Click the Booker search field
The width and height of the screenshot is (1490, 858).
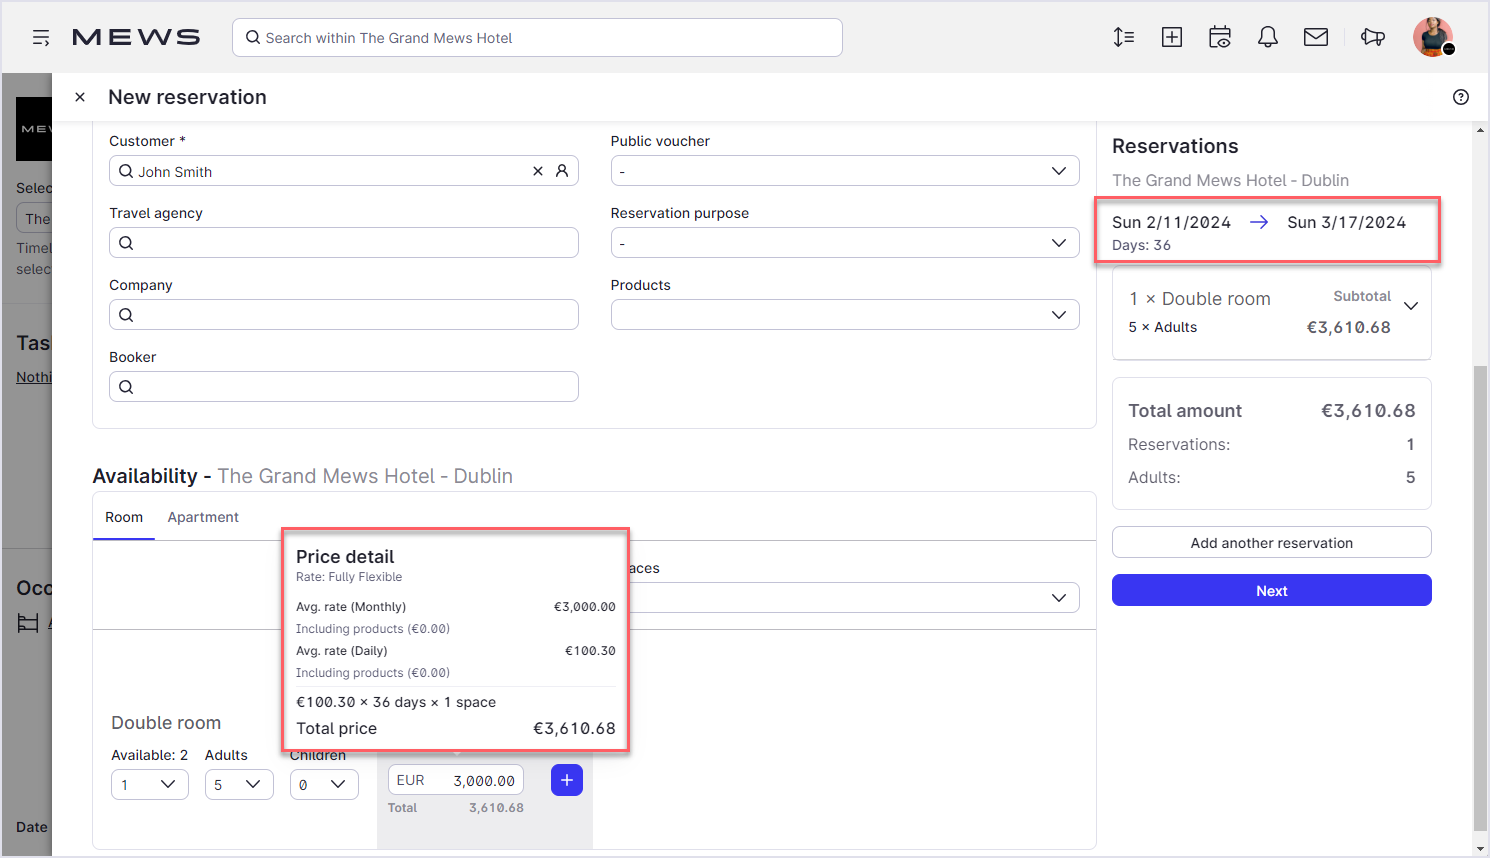tap(344, 387)
